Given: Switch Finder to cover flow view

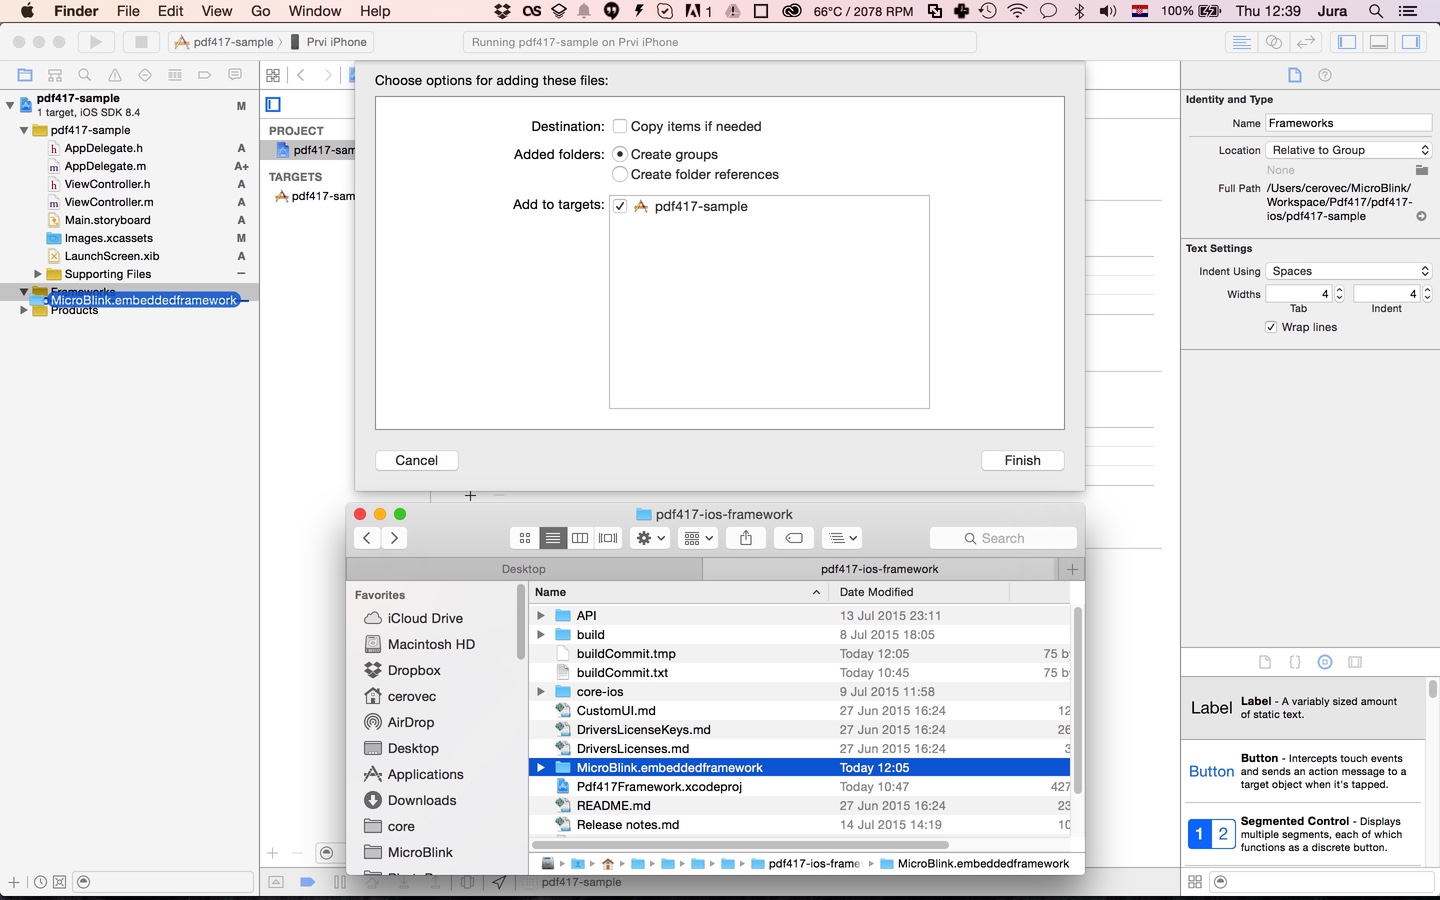Looking at the screenshot, I should (x=608, y=538).
